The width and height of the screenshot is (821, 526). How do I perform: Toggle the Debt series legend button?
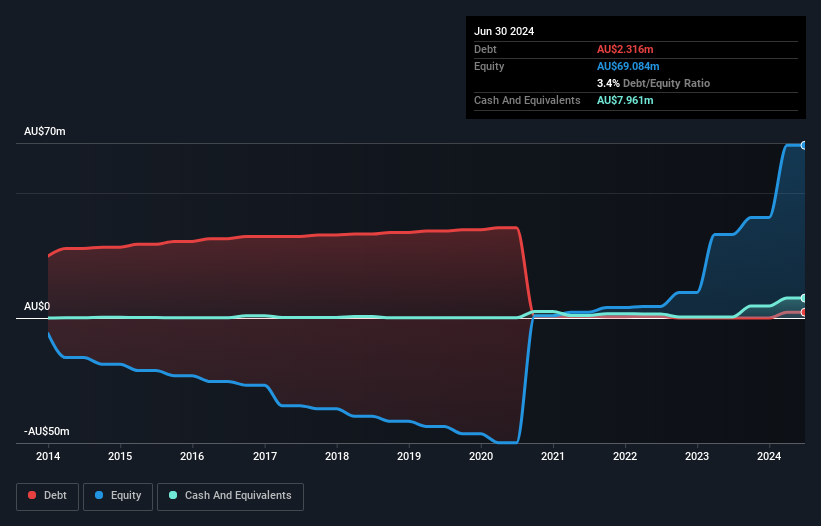coord(48,496)
